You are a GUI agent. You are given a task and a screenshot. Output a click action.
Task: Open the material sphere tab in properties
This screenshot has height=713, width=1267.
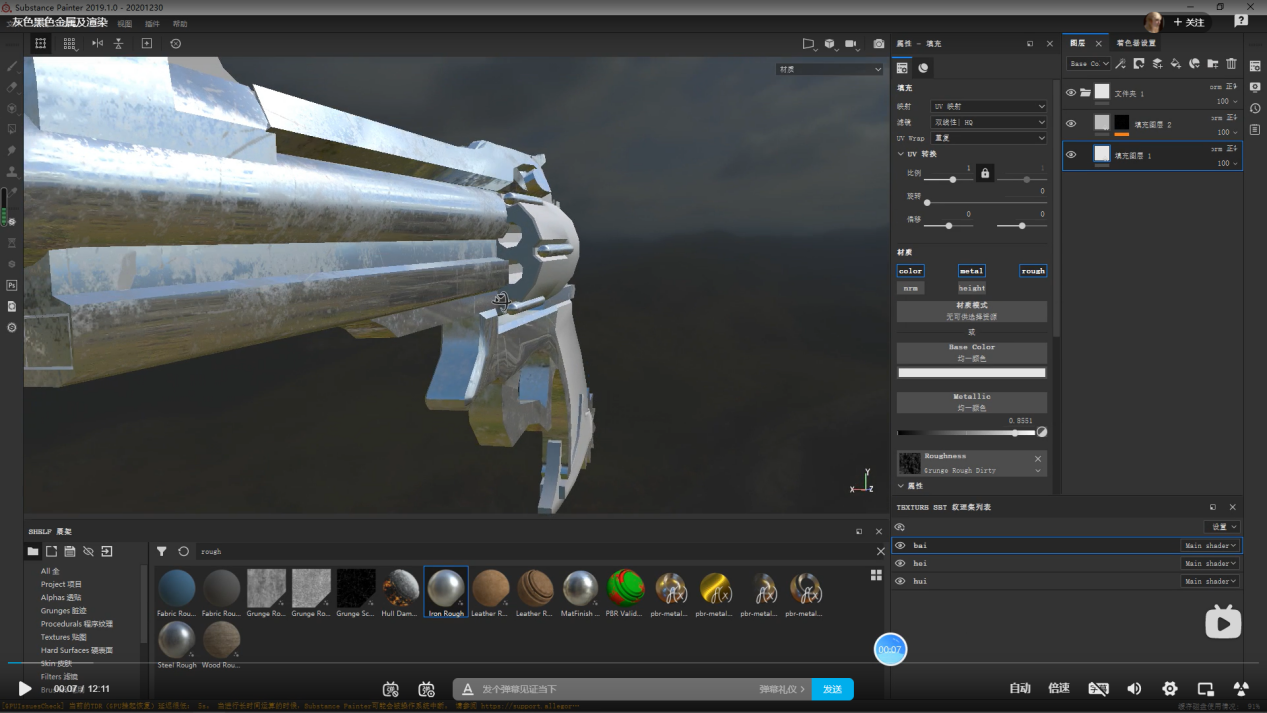pos(923,68)
